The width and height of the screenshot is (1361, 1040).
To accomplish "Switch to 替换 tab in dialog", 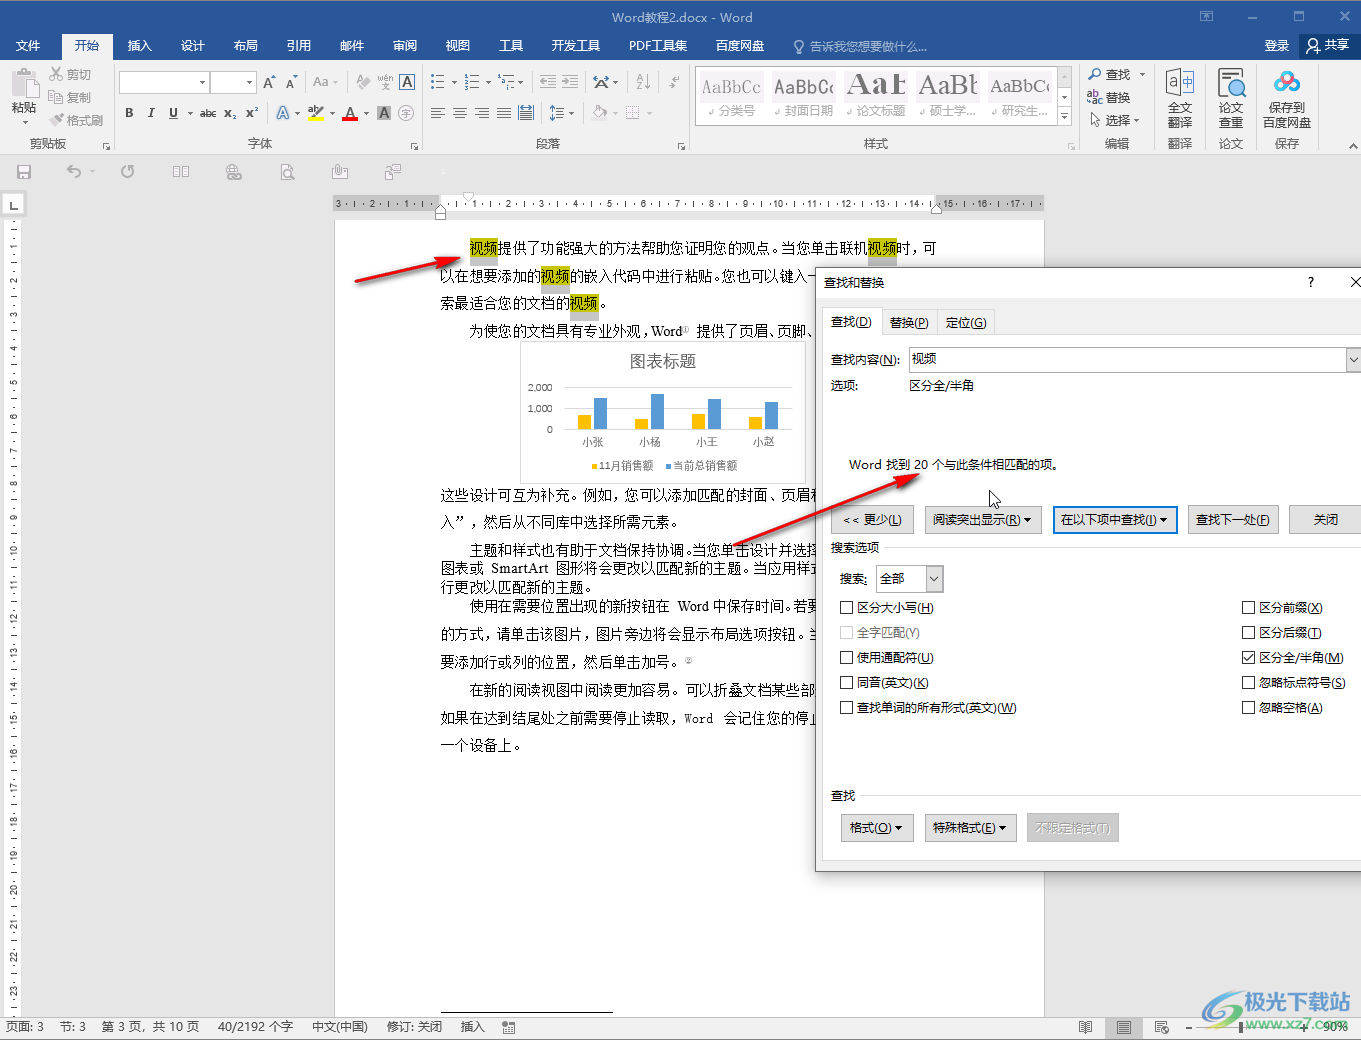I will 909,322.
